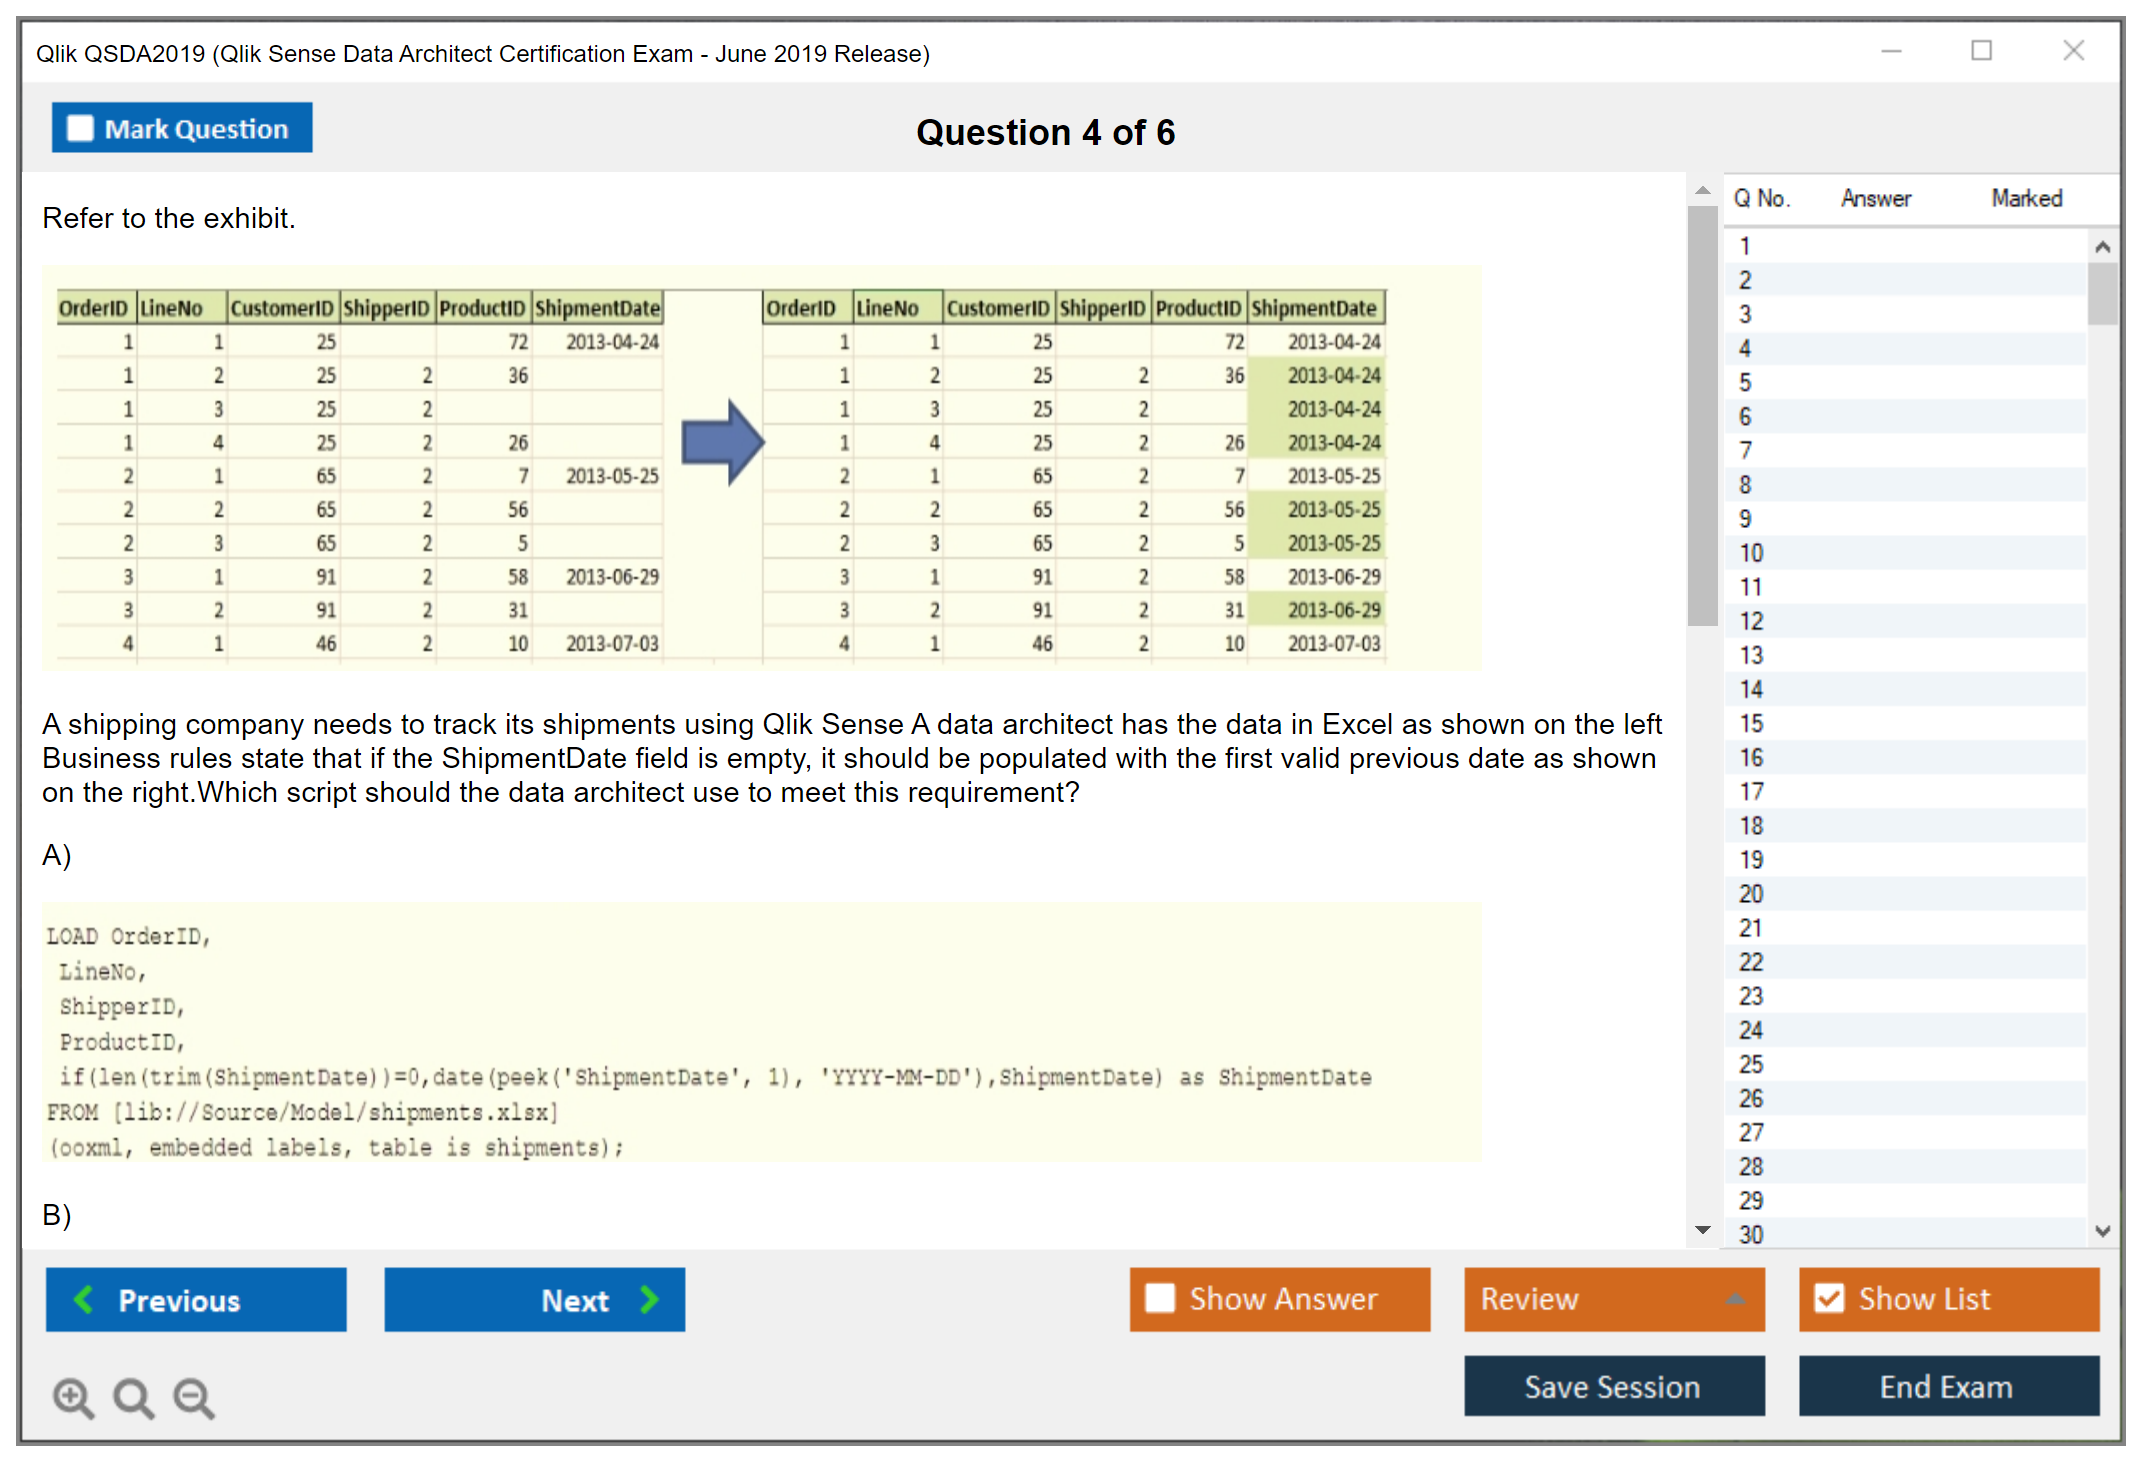Select question 12 in the list
Image resolution: width=2150 pixels, height=1470 pixels.
click(1751, 622)
